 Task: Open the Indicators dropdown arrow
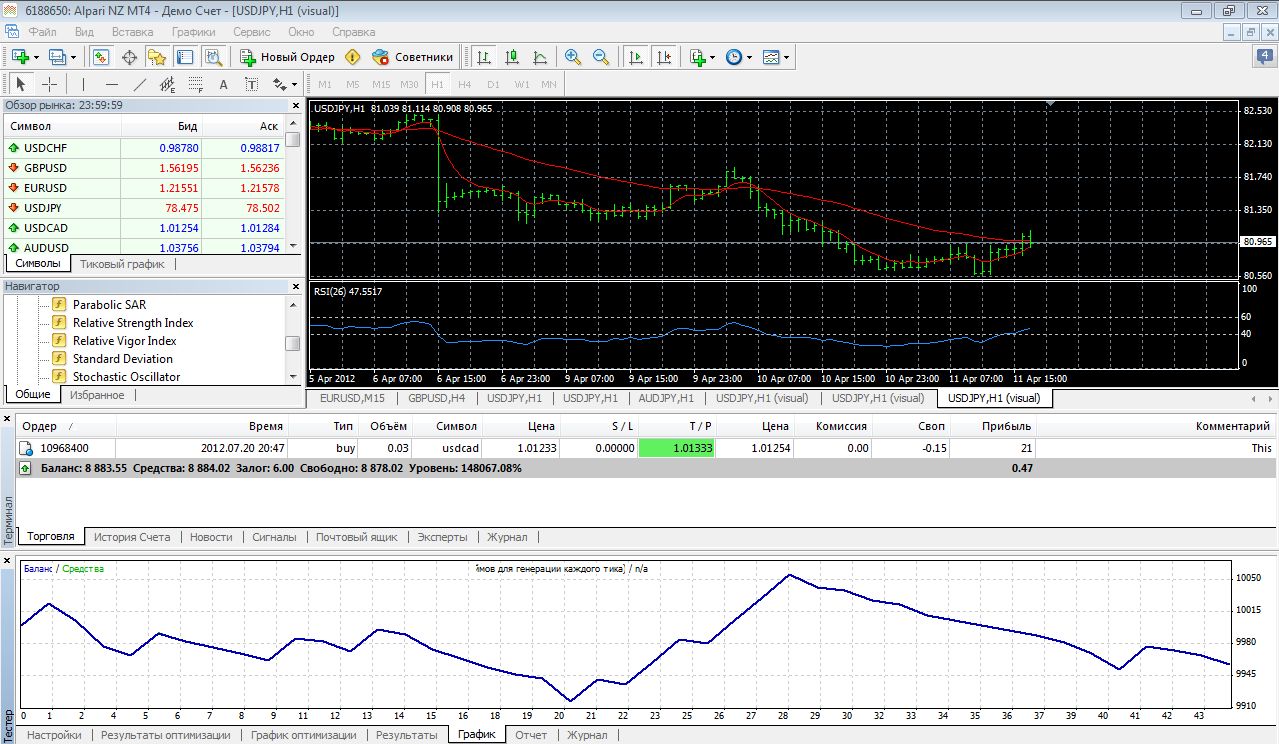(714, 57)
